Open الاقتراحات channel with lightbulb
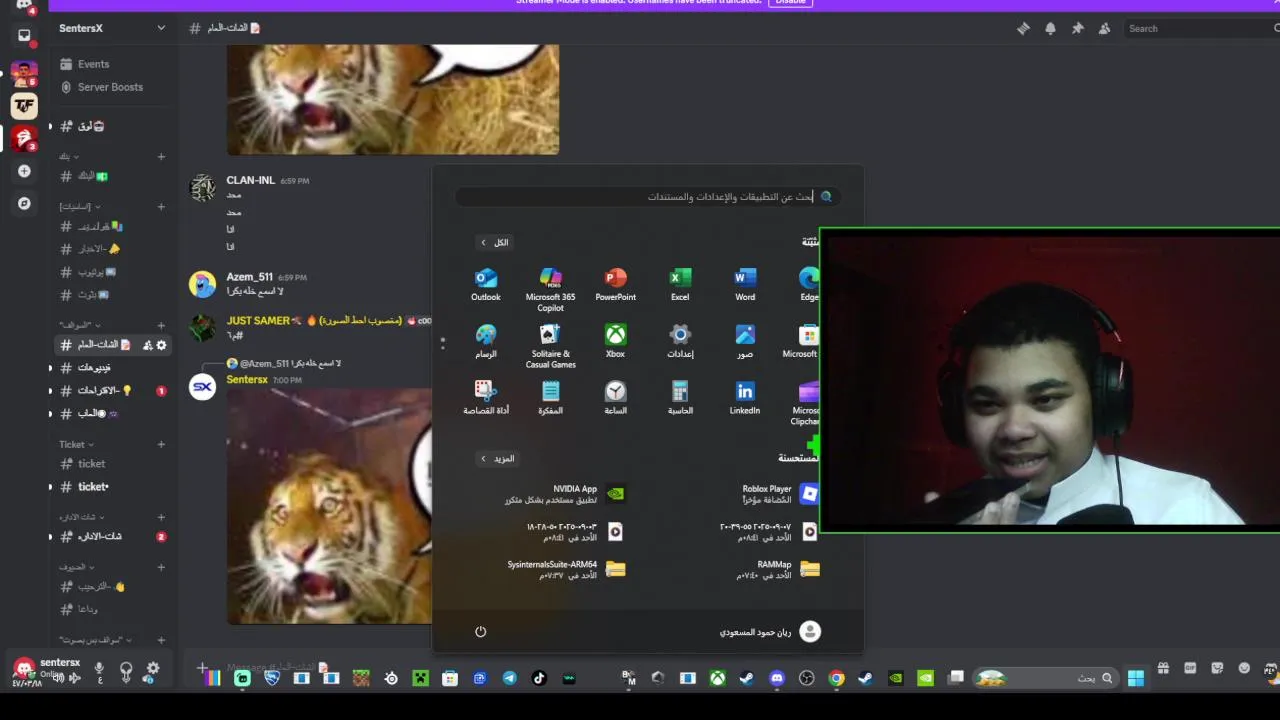This screenshot has height=720, width=1280. click(x=112, y=391)
